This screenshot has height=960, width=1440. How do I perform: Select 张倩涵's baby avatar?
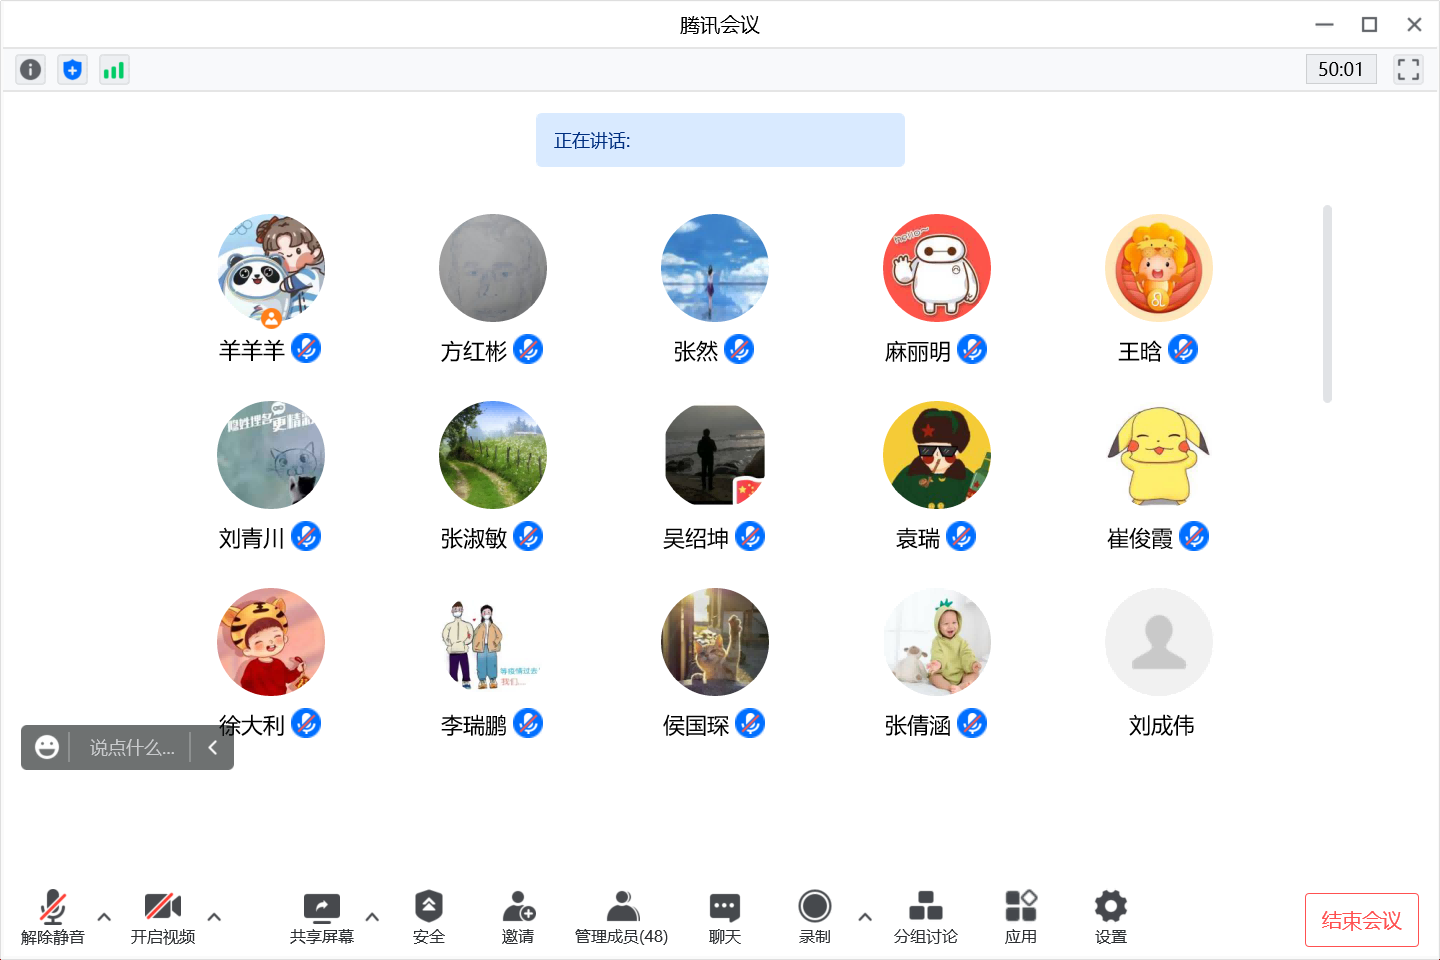(937, 642)
